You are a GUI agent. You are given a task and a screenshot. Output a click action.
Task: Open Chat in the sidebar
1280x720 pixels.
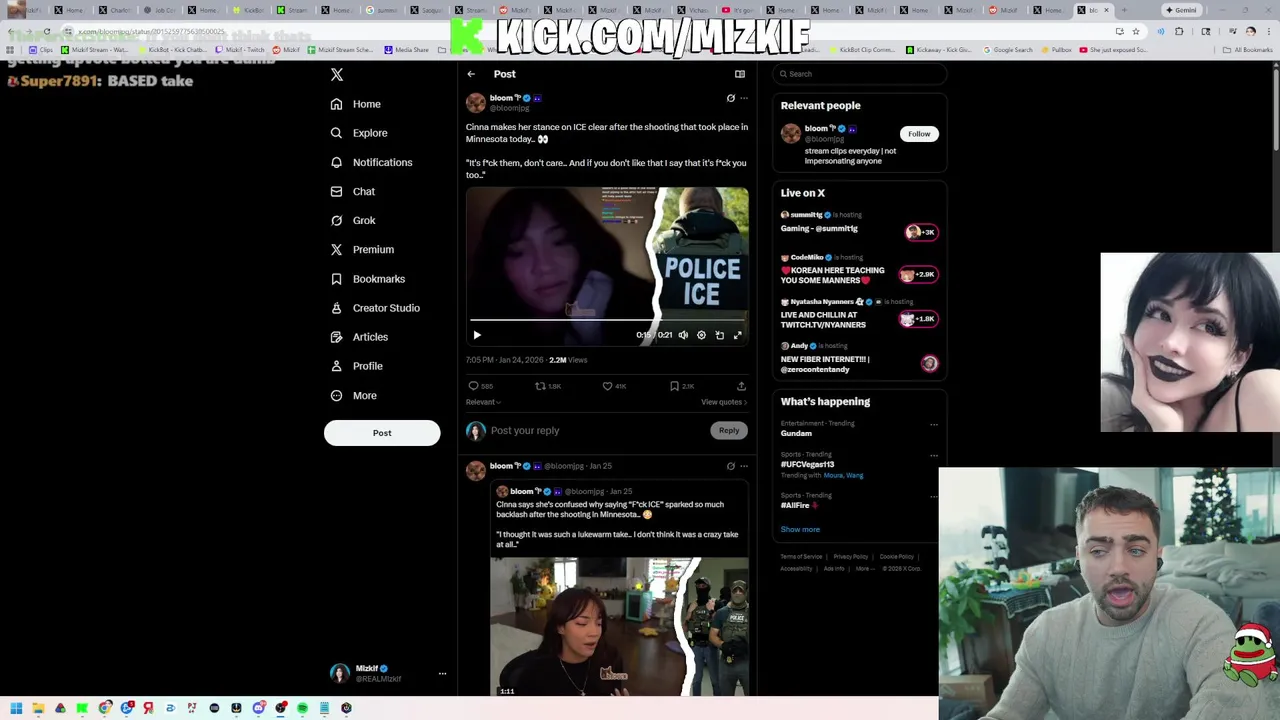(x=352, y=191)
